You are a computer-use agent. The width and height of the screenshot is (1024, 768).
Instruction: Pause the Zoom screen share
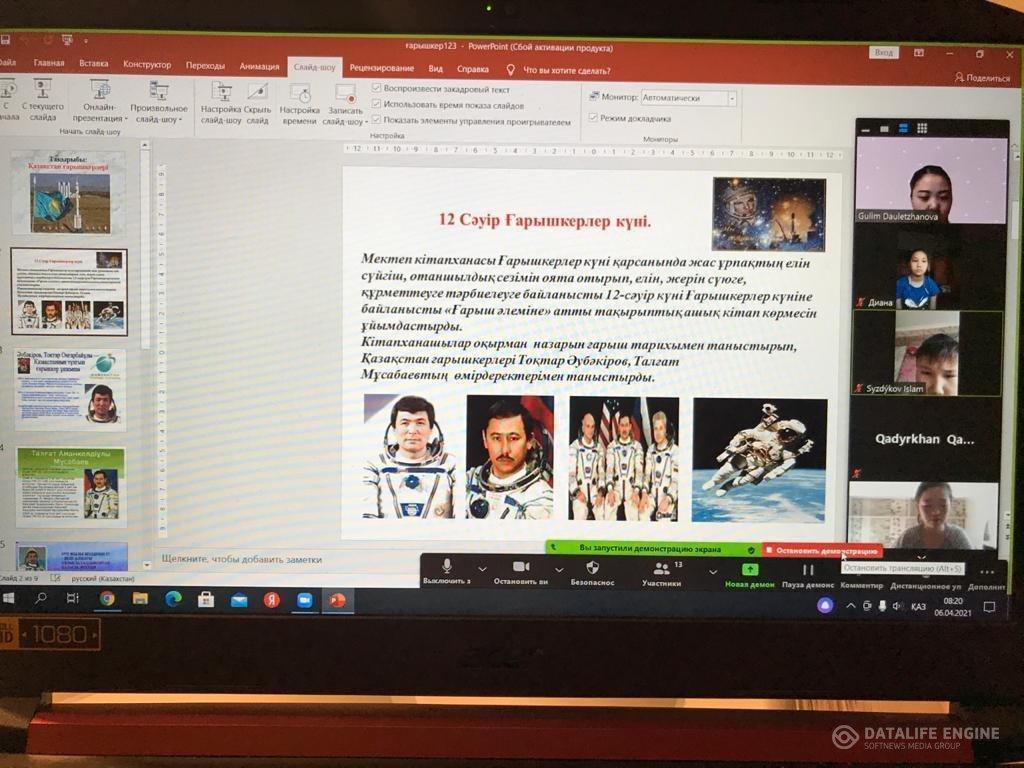pyautogui.click(x=808, y=569)
